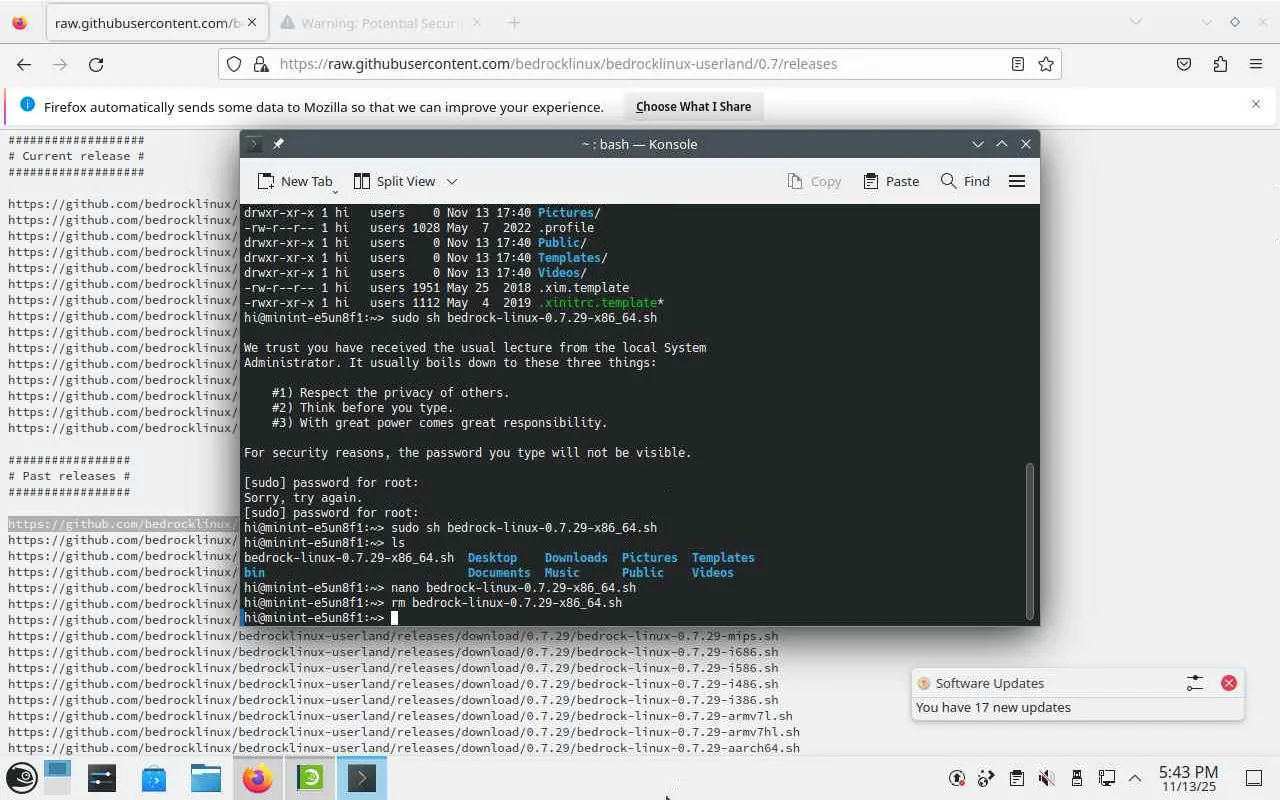Image resolution: width=1280 pixels, height=800 pixels.
Task: Go back in Firefox
Action: (24, 64)
